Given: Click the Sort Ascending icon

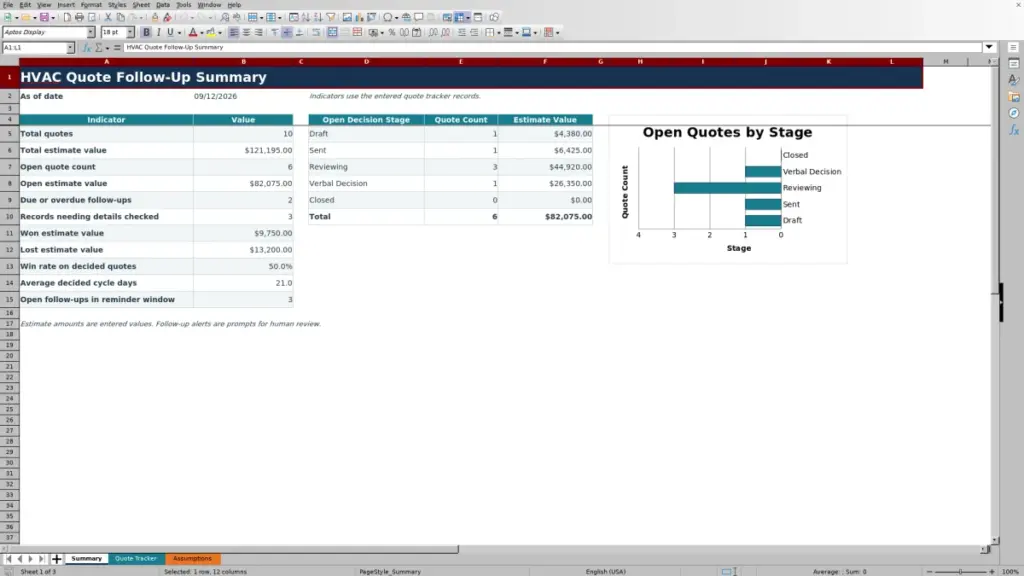Looking at the screenshot, I should click(306, 17).
